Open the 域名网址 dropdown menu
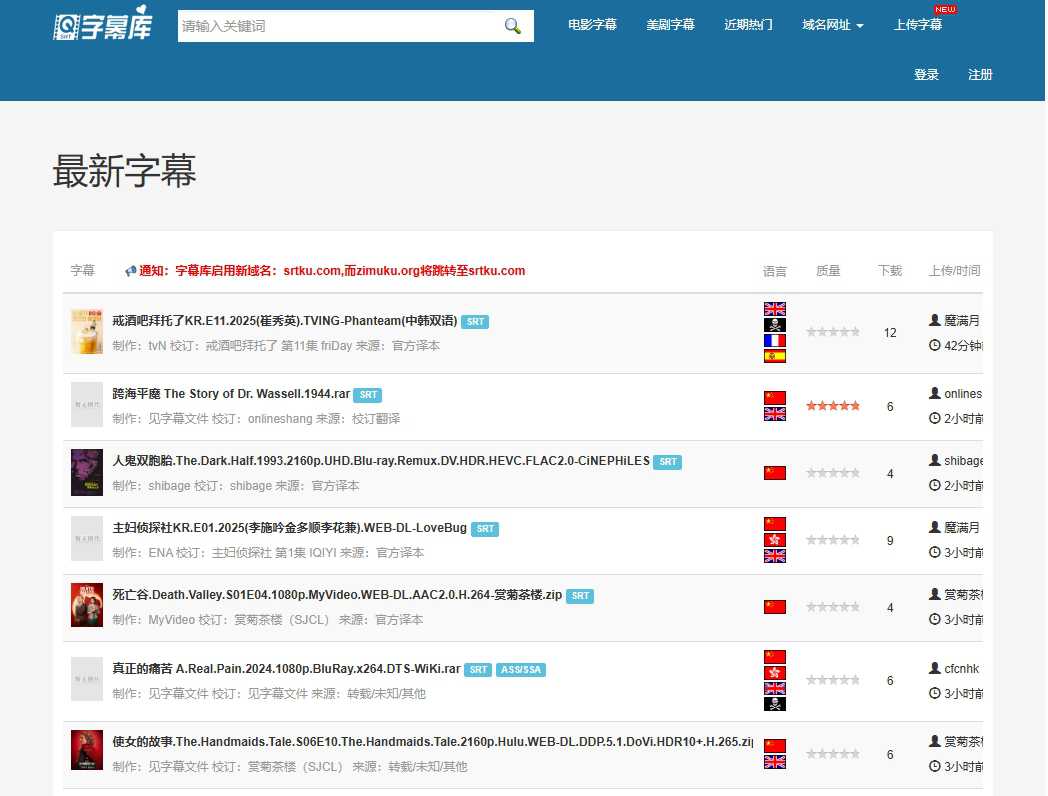1048x796 pixels. (834, 25)
